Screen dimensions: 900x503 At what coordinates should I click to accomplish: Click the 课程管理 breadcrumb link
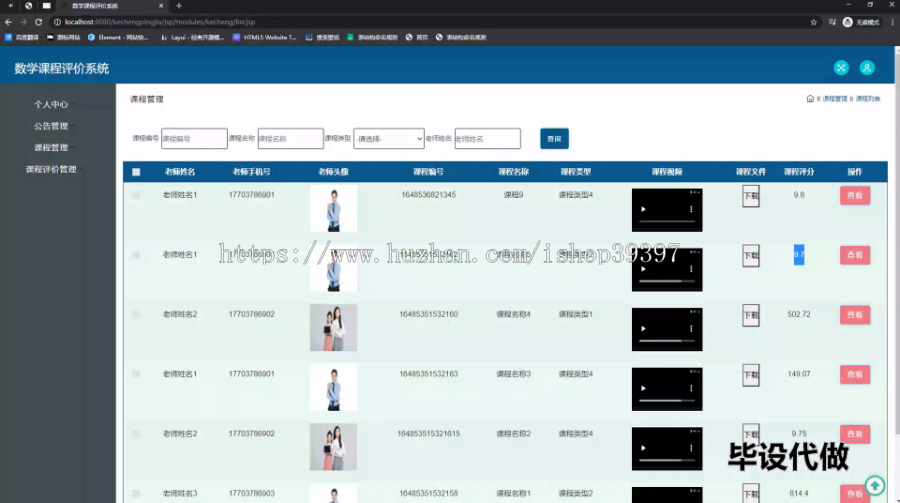click(x=835, y=99)
